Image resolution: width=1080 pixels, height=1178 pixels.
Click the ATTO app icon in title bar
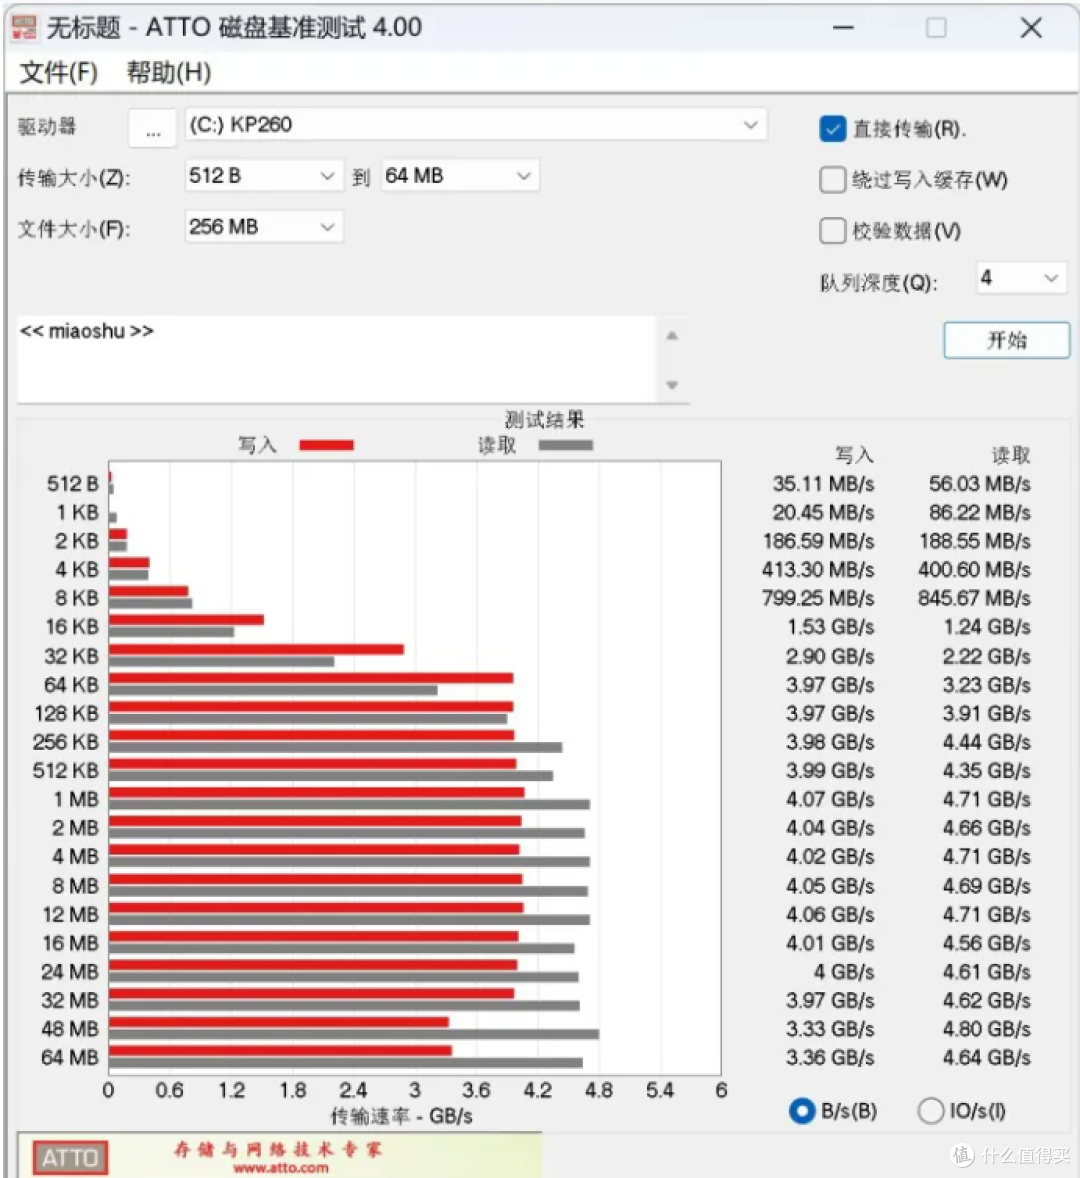point(24,28)
